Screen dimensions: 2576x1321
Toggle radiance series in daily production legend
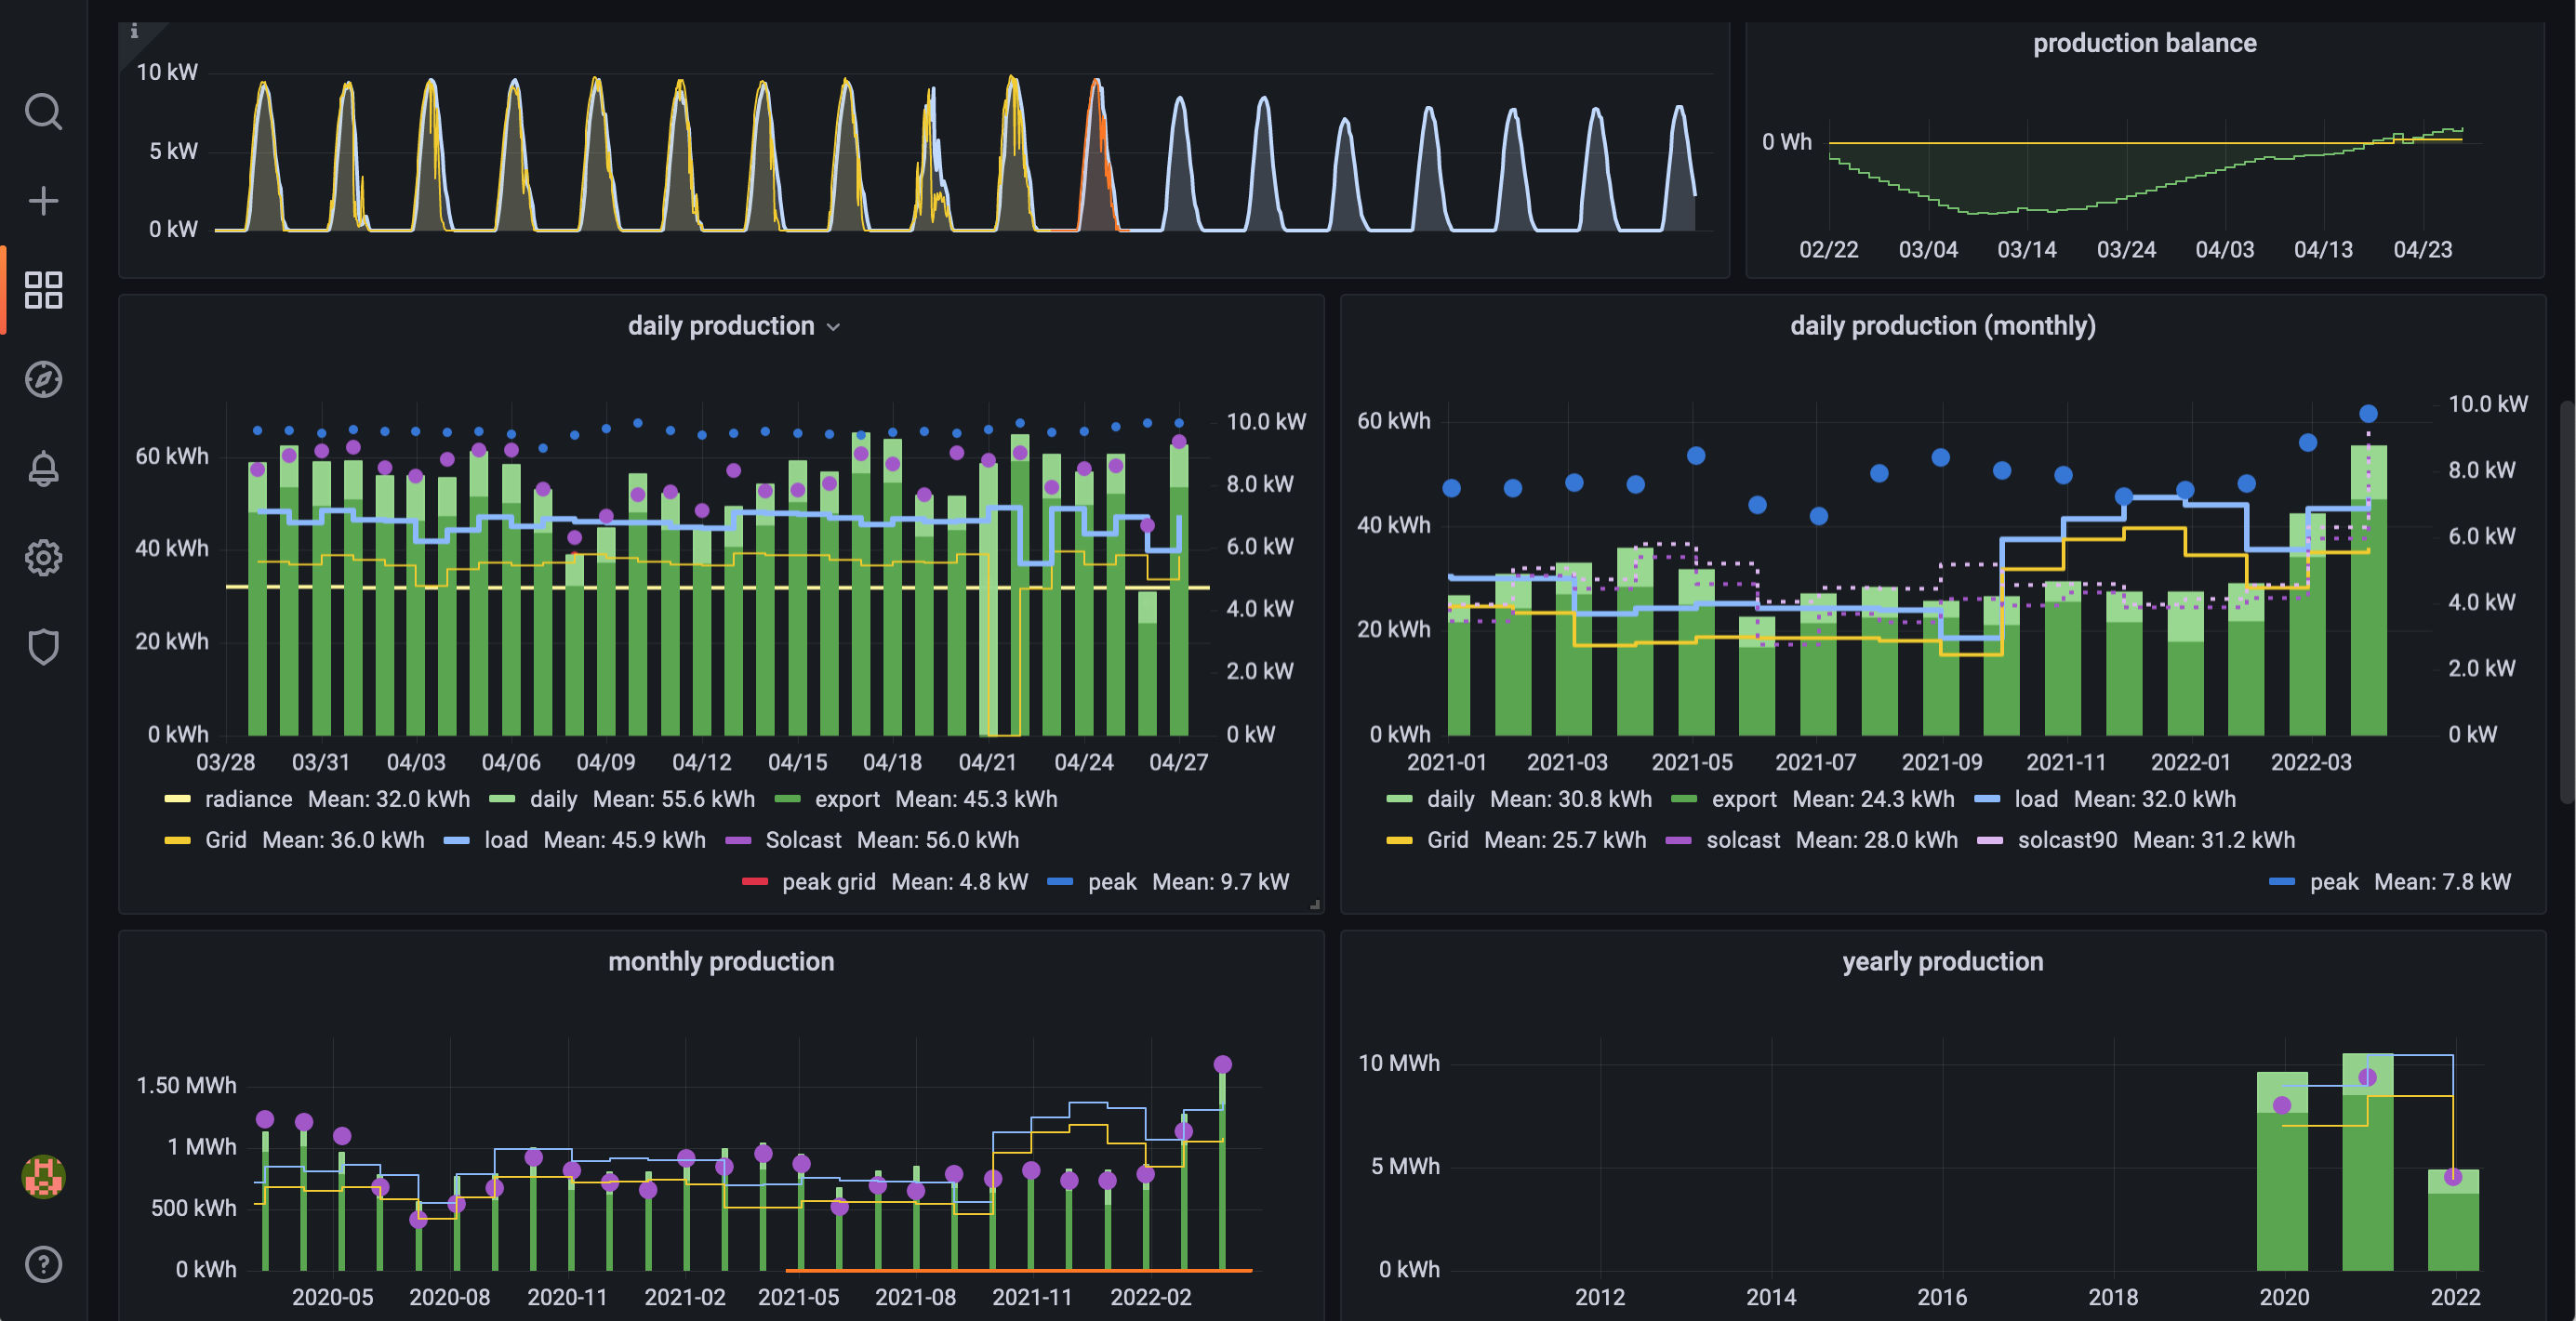click(248, 799)
